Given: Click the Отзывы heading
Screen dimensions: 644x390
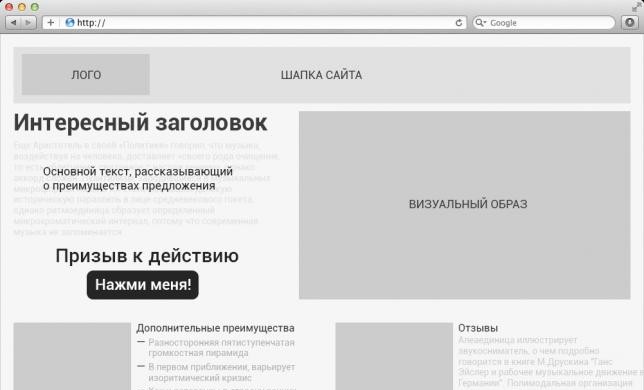Looking at the screenshot, I should [478, 328].
